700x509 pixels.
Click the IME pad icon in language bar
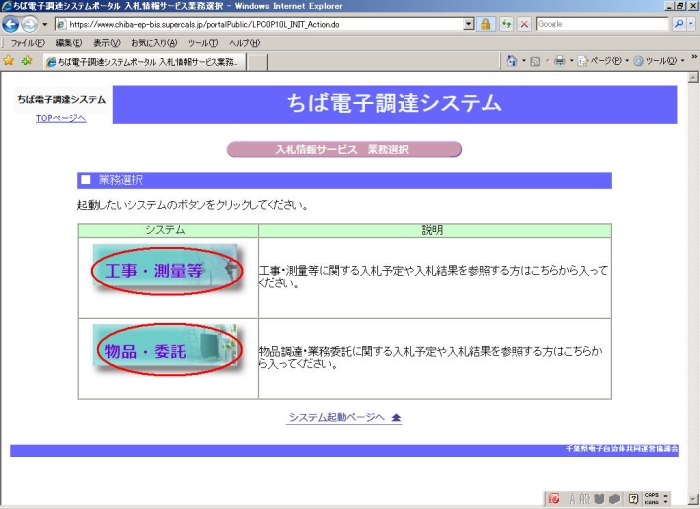pyautogui.click(x=599, y=499)
